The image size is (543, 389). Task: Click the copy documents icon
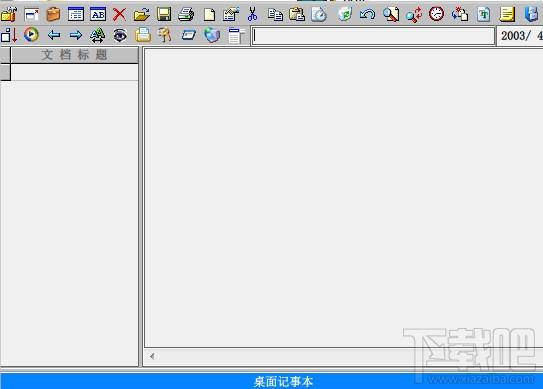(x=275, y=15)
